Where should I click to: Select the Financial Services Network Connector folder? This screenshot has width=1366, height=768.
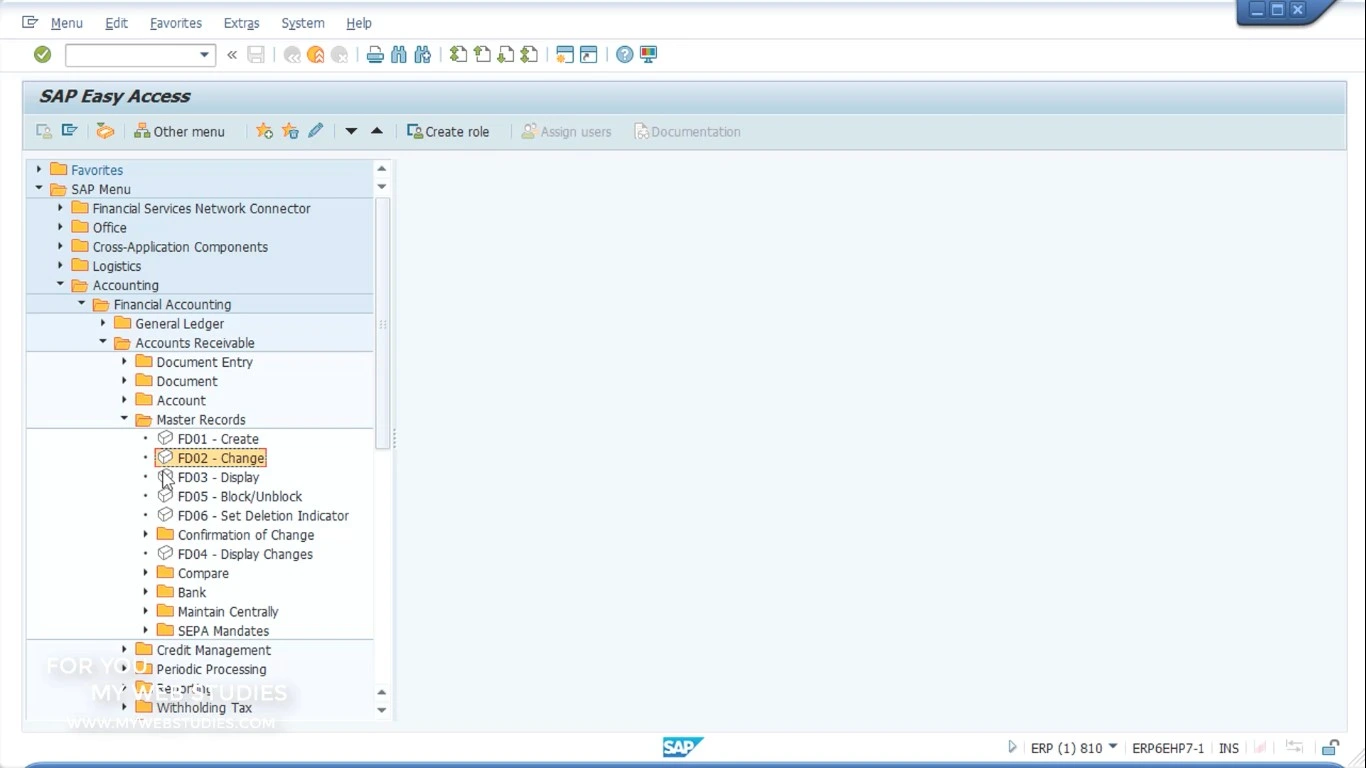[201, 208]
